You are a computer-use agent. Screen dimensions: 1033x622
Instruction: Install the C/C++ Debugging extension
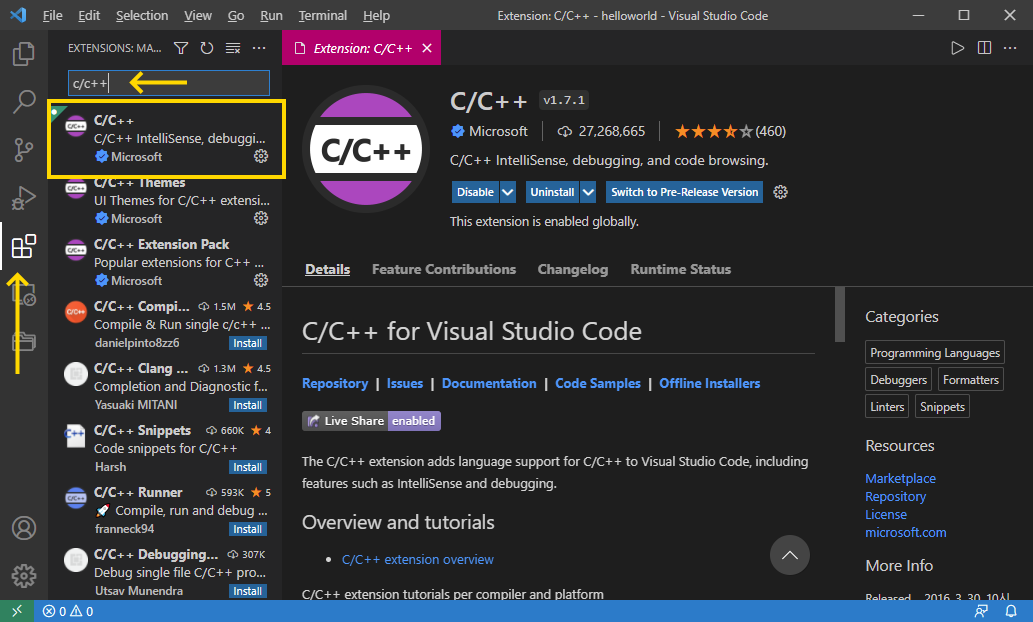pos(248,590)
